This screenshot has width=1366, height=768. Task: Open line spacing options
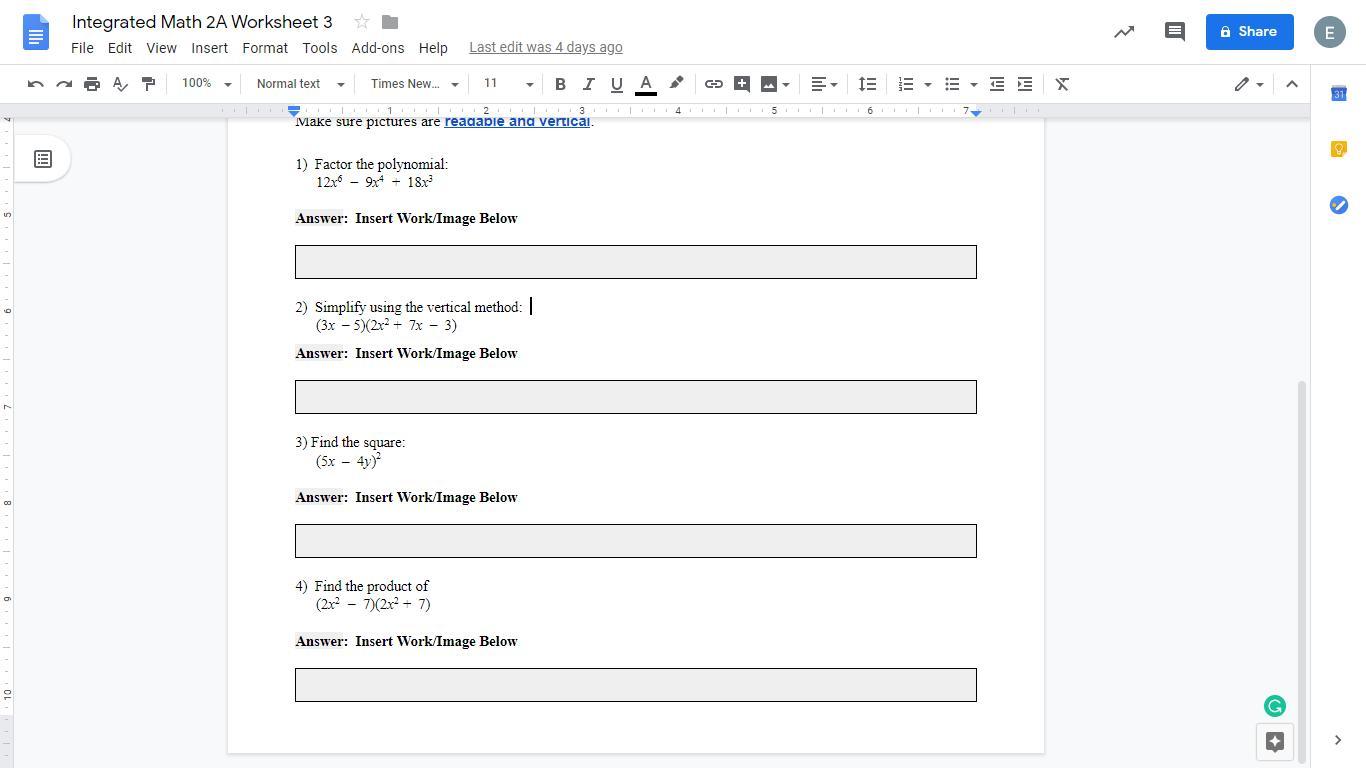click(868, 84)
